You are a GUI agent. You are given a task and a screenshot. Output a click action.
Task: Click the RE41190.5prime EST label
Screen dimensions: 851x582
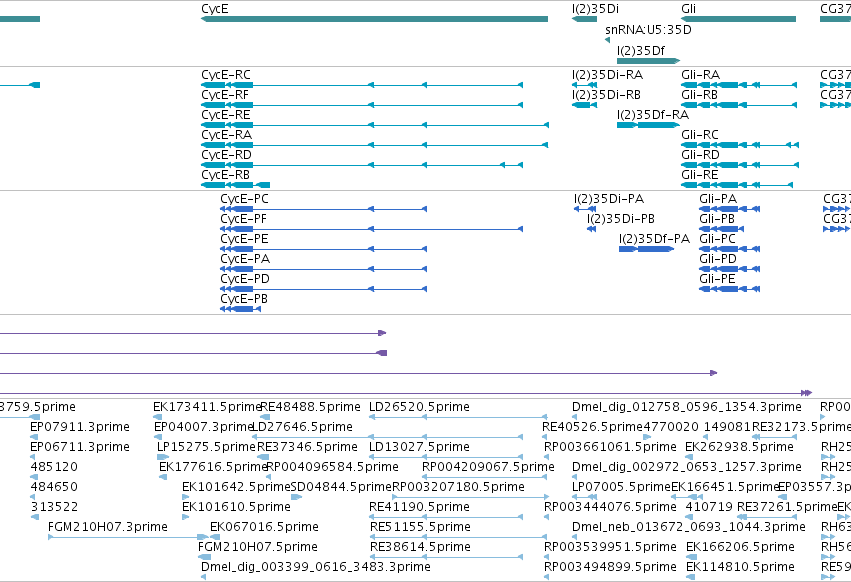tap(420, 508)
